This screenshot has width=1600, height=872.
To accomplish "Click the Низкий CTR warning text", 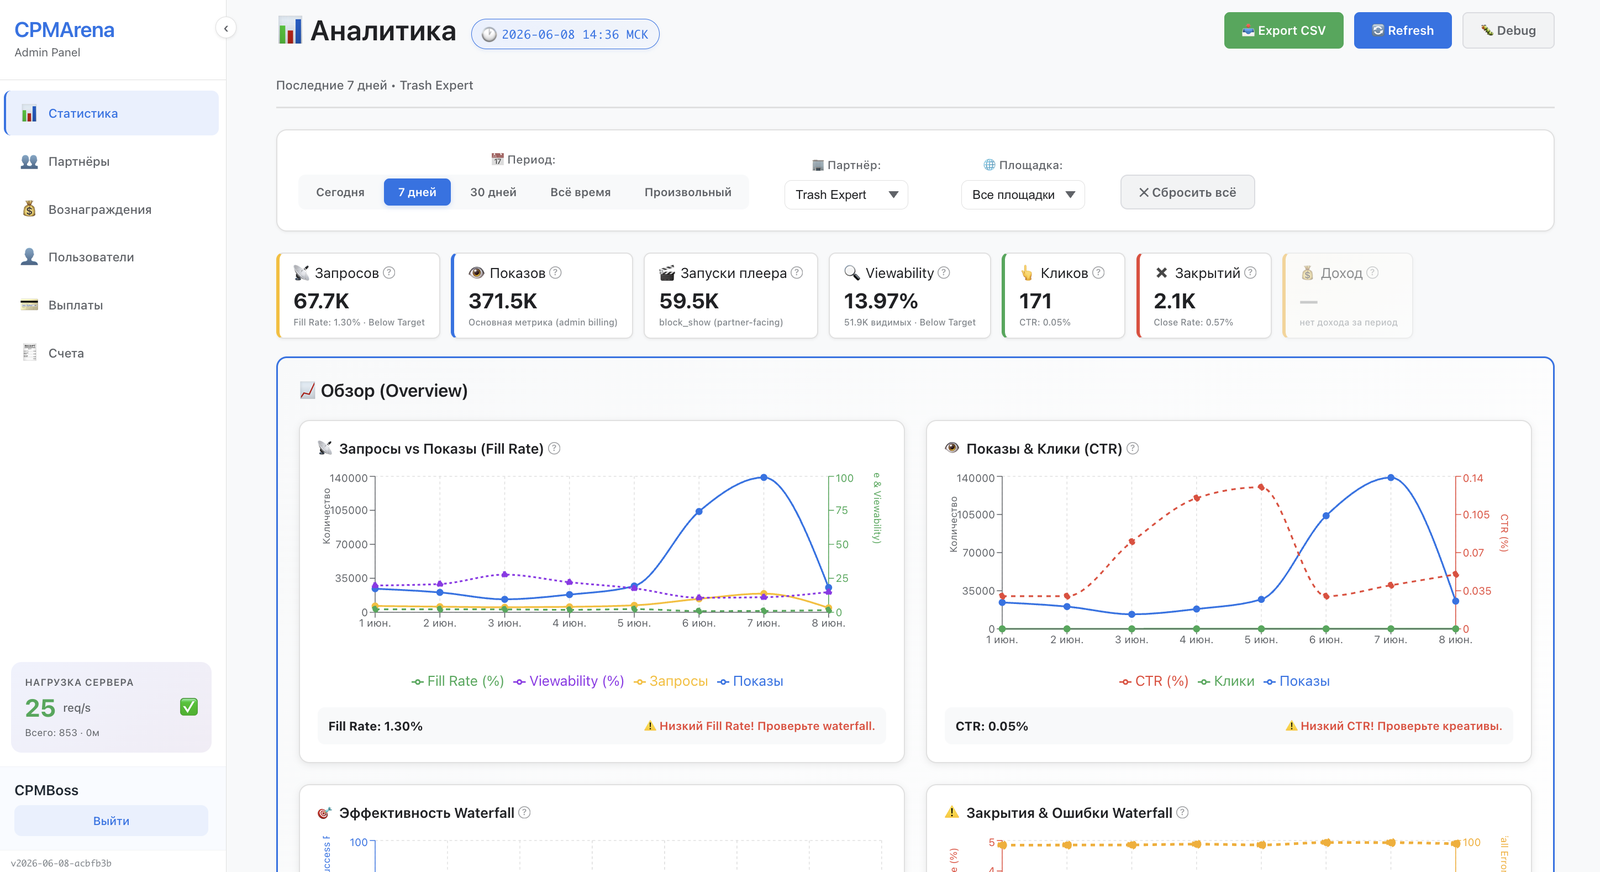I will point(1394,726).
